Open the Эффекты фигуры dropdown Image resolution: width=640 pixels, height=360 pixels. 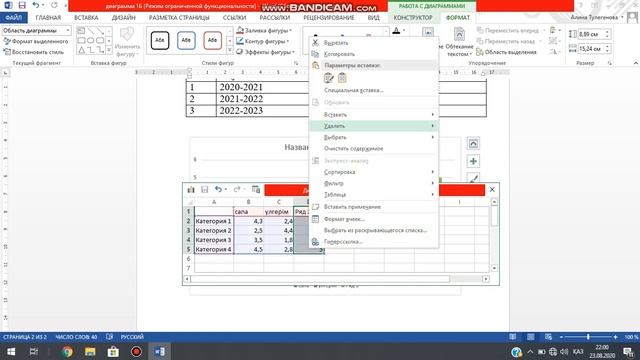(265, 52)
